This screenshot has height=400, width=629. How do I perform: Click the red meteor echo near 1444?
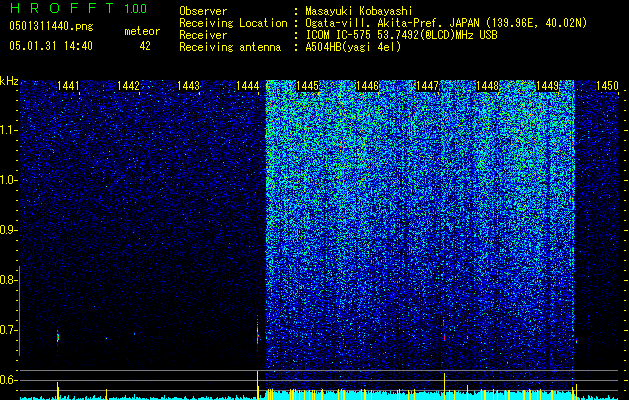(x=258, y=334)
